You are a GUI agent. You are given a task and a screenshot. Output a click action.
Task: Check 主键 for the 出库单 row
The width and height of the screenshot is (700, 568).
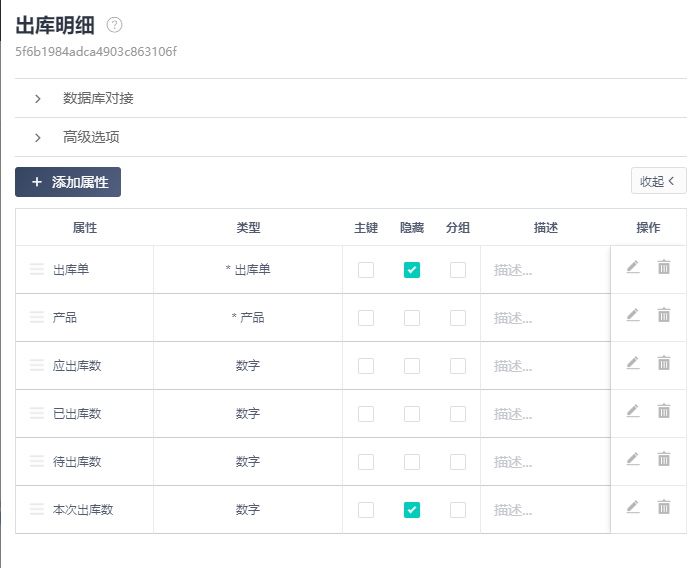tap(366, 270)
